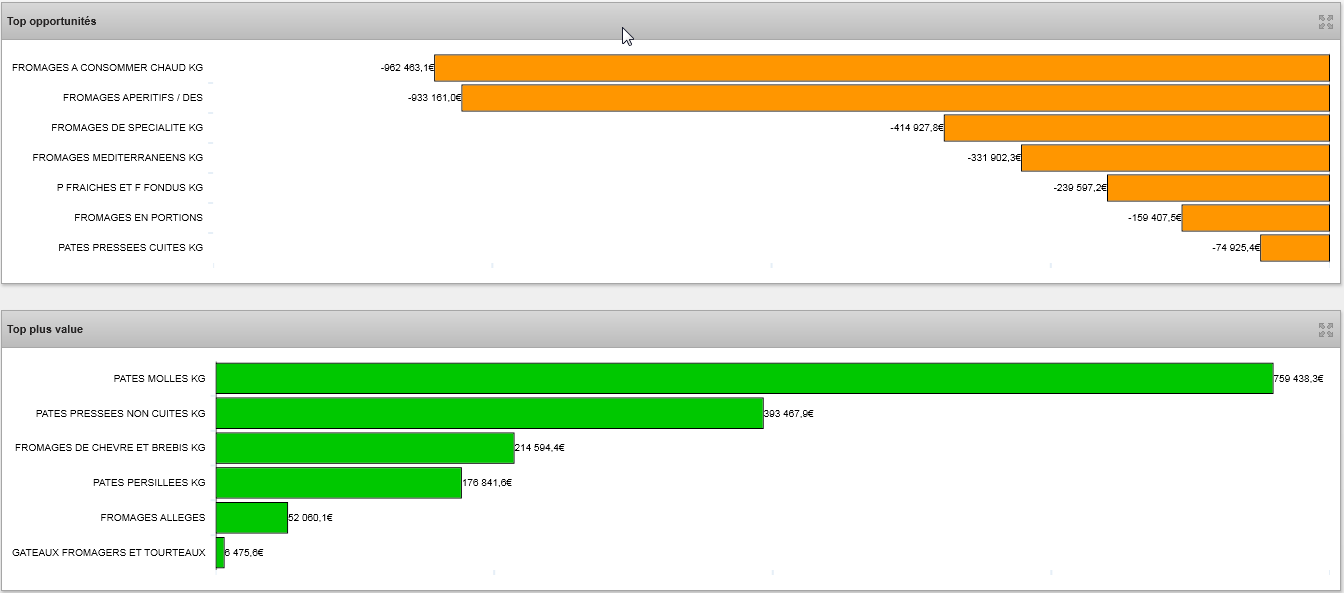Click the PATES PRESSEES CUITES KG label
Image resolution: width=1344 pixels, height=593 pixels.
[x=131, y=248]
